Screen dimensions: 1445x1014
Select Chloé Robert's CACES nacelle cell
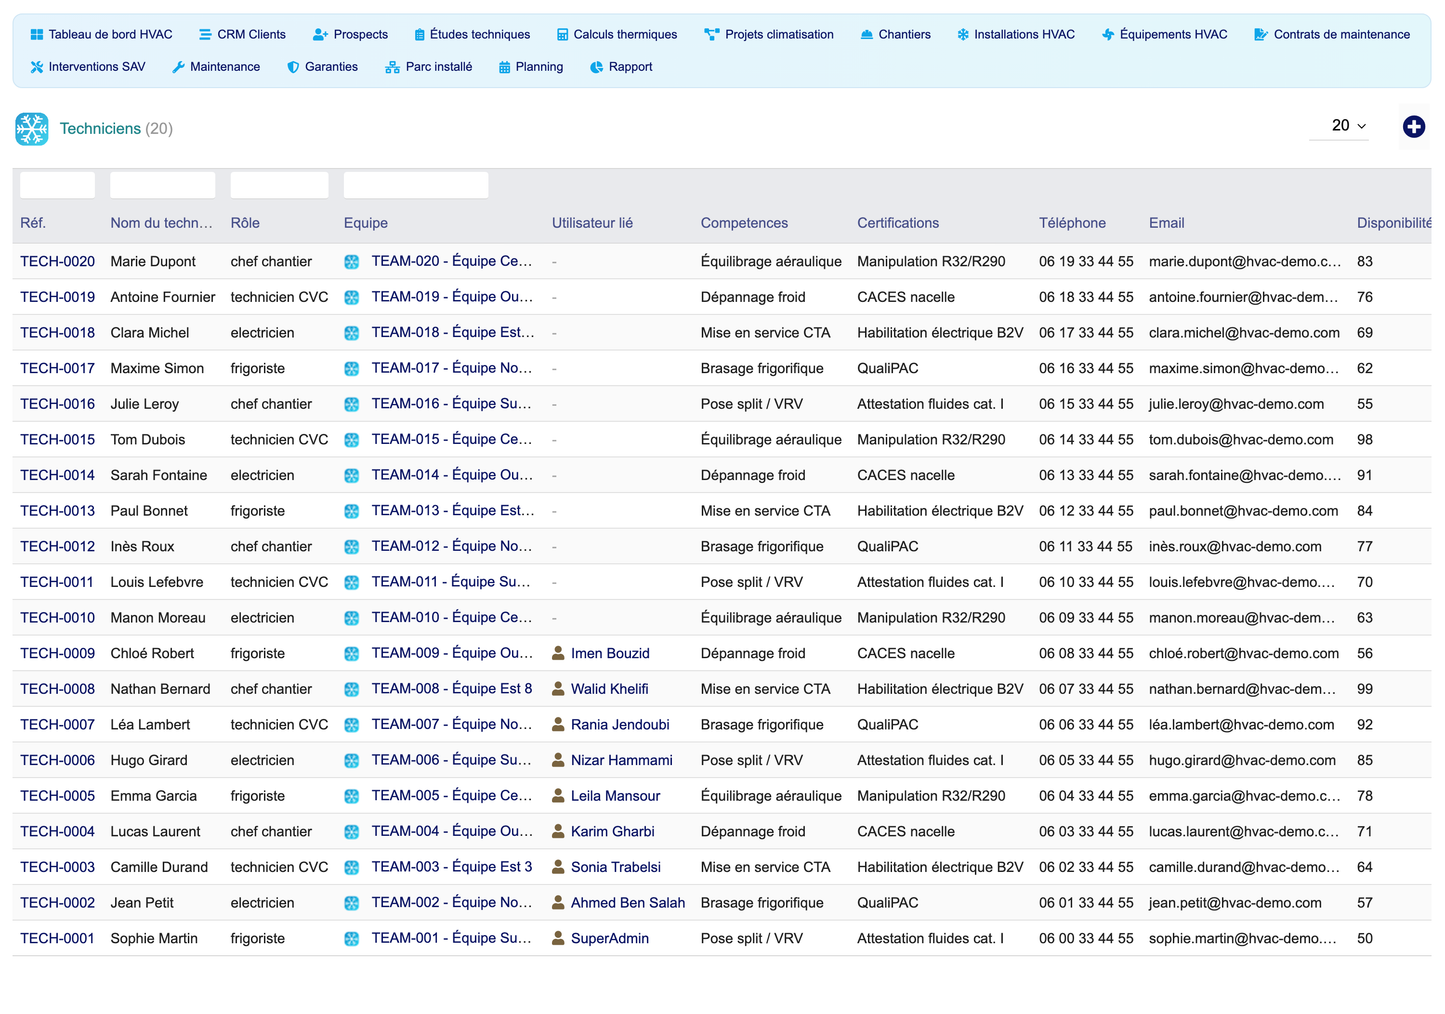(x=906, y=654)
